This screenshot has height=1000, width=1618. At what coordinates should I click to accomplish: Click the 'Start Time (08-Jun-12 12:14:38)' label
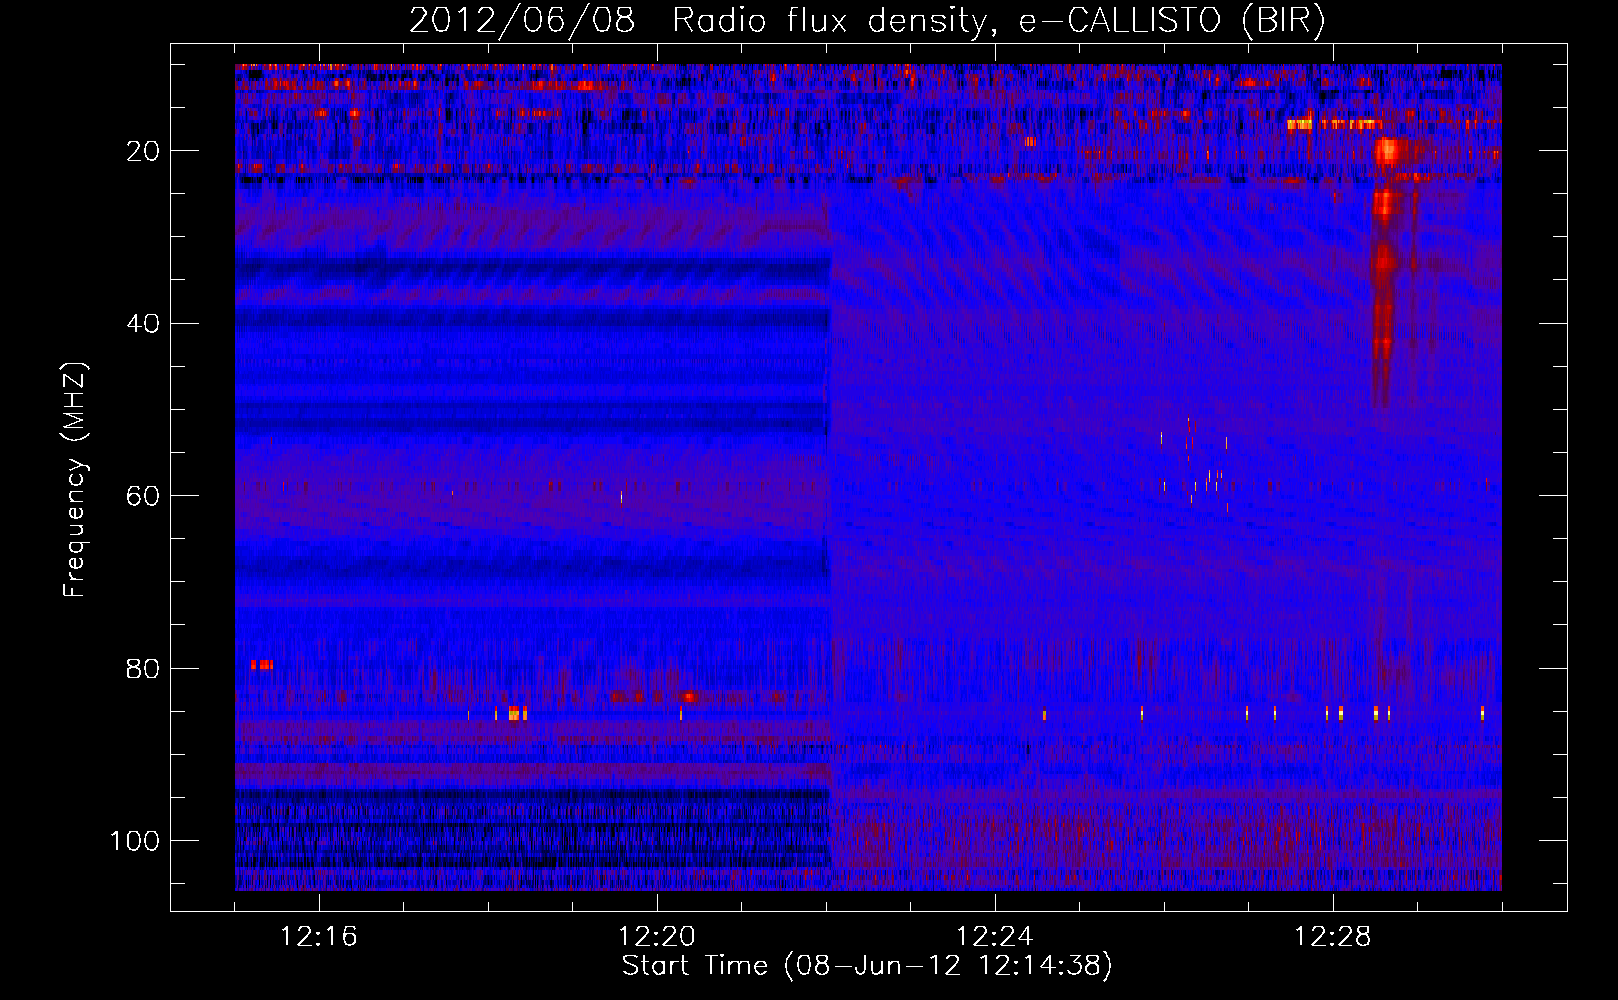coord(867,966)
